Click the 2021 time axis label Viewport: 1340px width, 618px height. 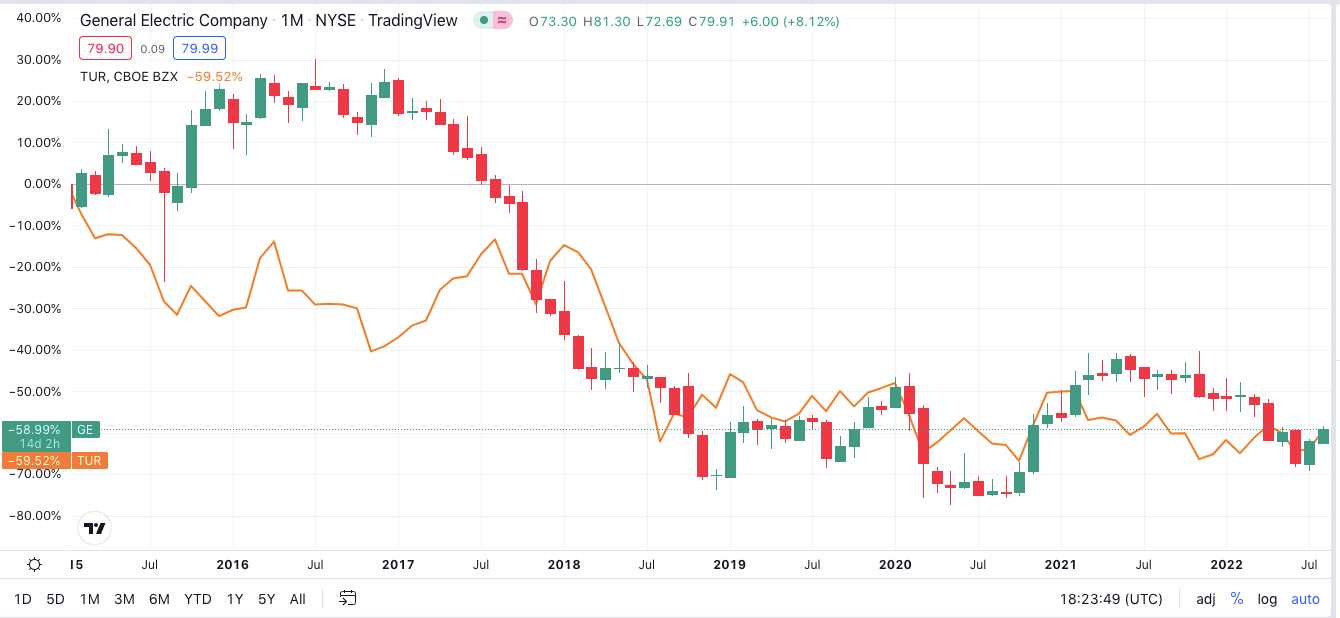click(x=1061, y=564)
